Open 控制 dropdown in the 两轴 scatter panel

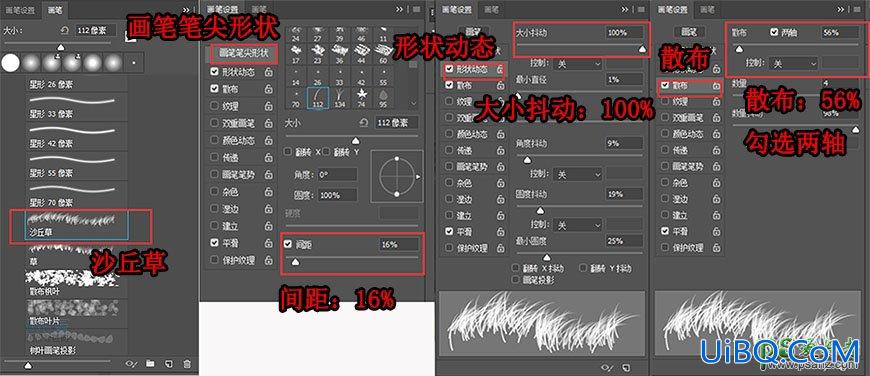tap(794, 64)
